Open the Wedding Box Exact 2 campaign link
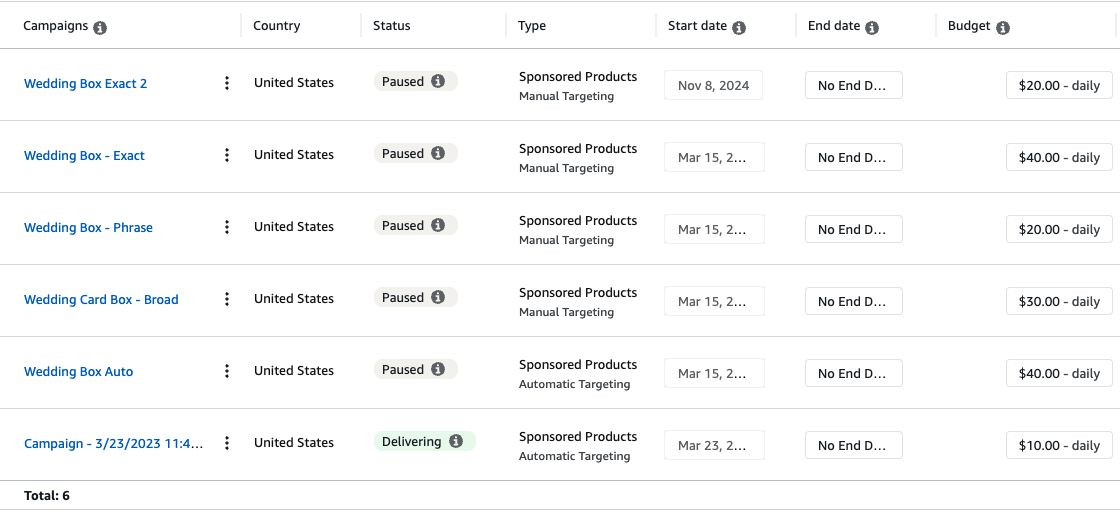This screenshot has width=1120, height=512. click(85, 84)
